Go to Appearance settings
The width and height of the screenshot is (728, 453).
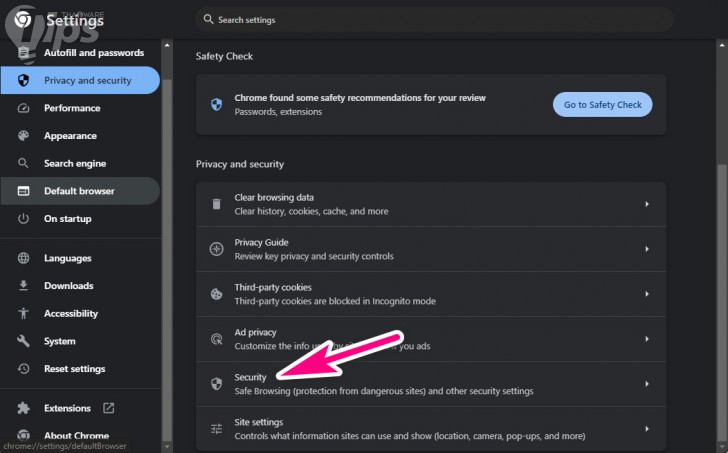(80, 136)
